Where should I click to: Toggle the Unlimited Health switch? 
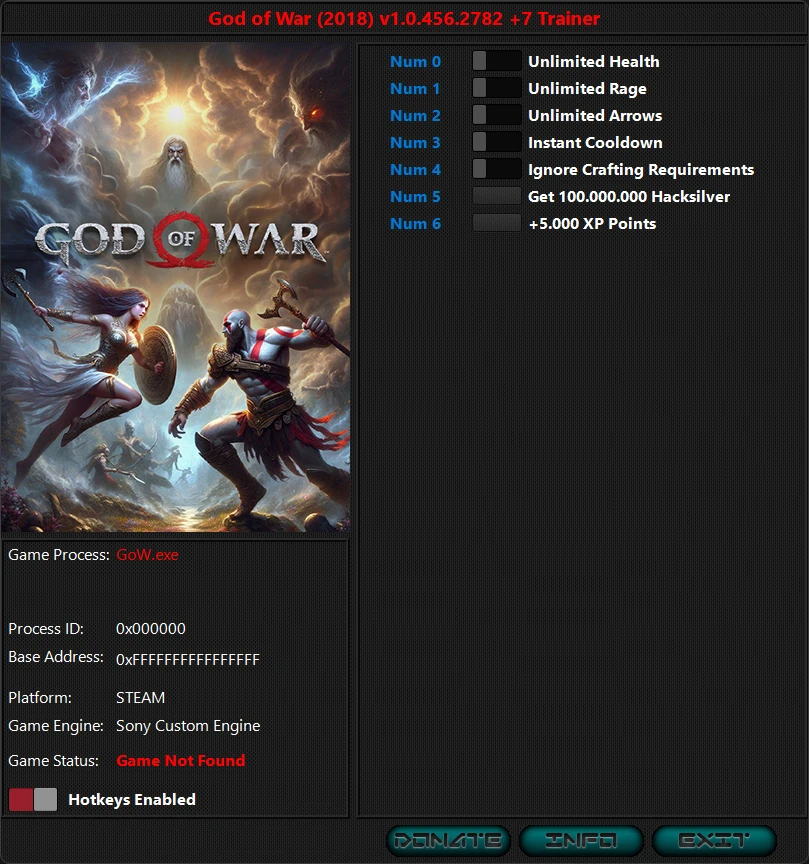click(x=497, y=61)
